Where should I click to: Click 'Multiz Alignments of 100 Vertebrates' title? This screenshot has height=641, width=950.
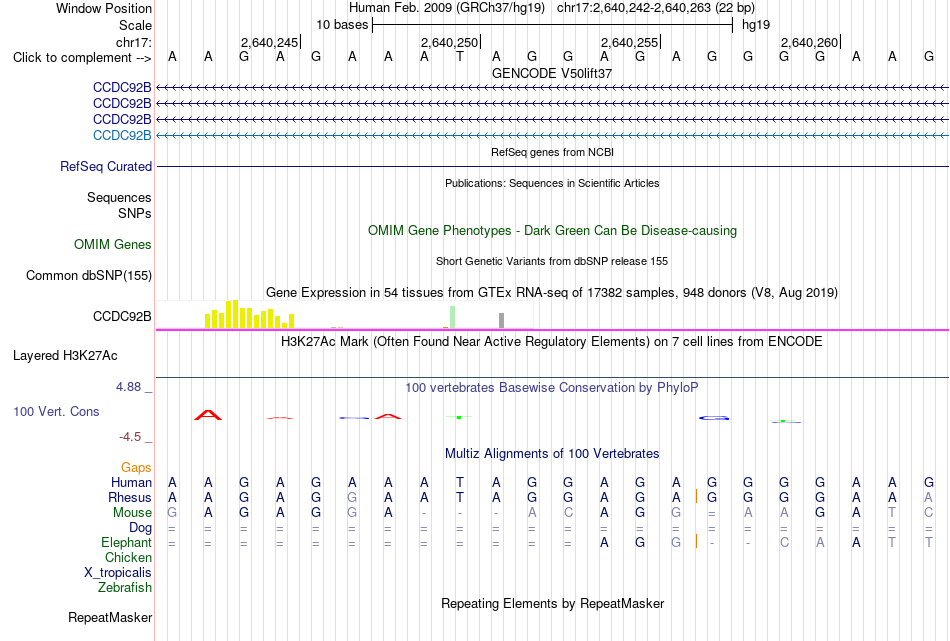[552, 454]
